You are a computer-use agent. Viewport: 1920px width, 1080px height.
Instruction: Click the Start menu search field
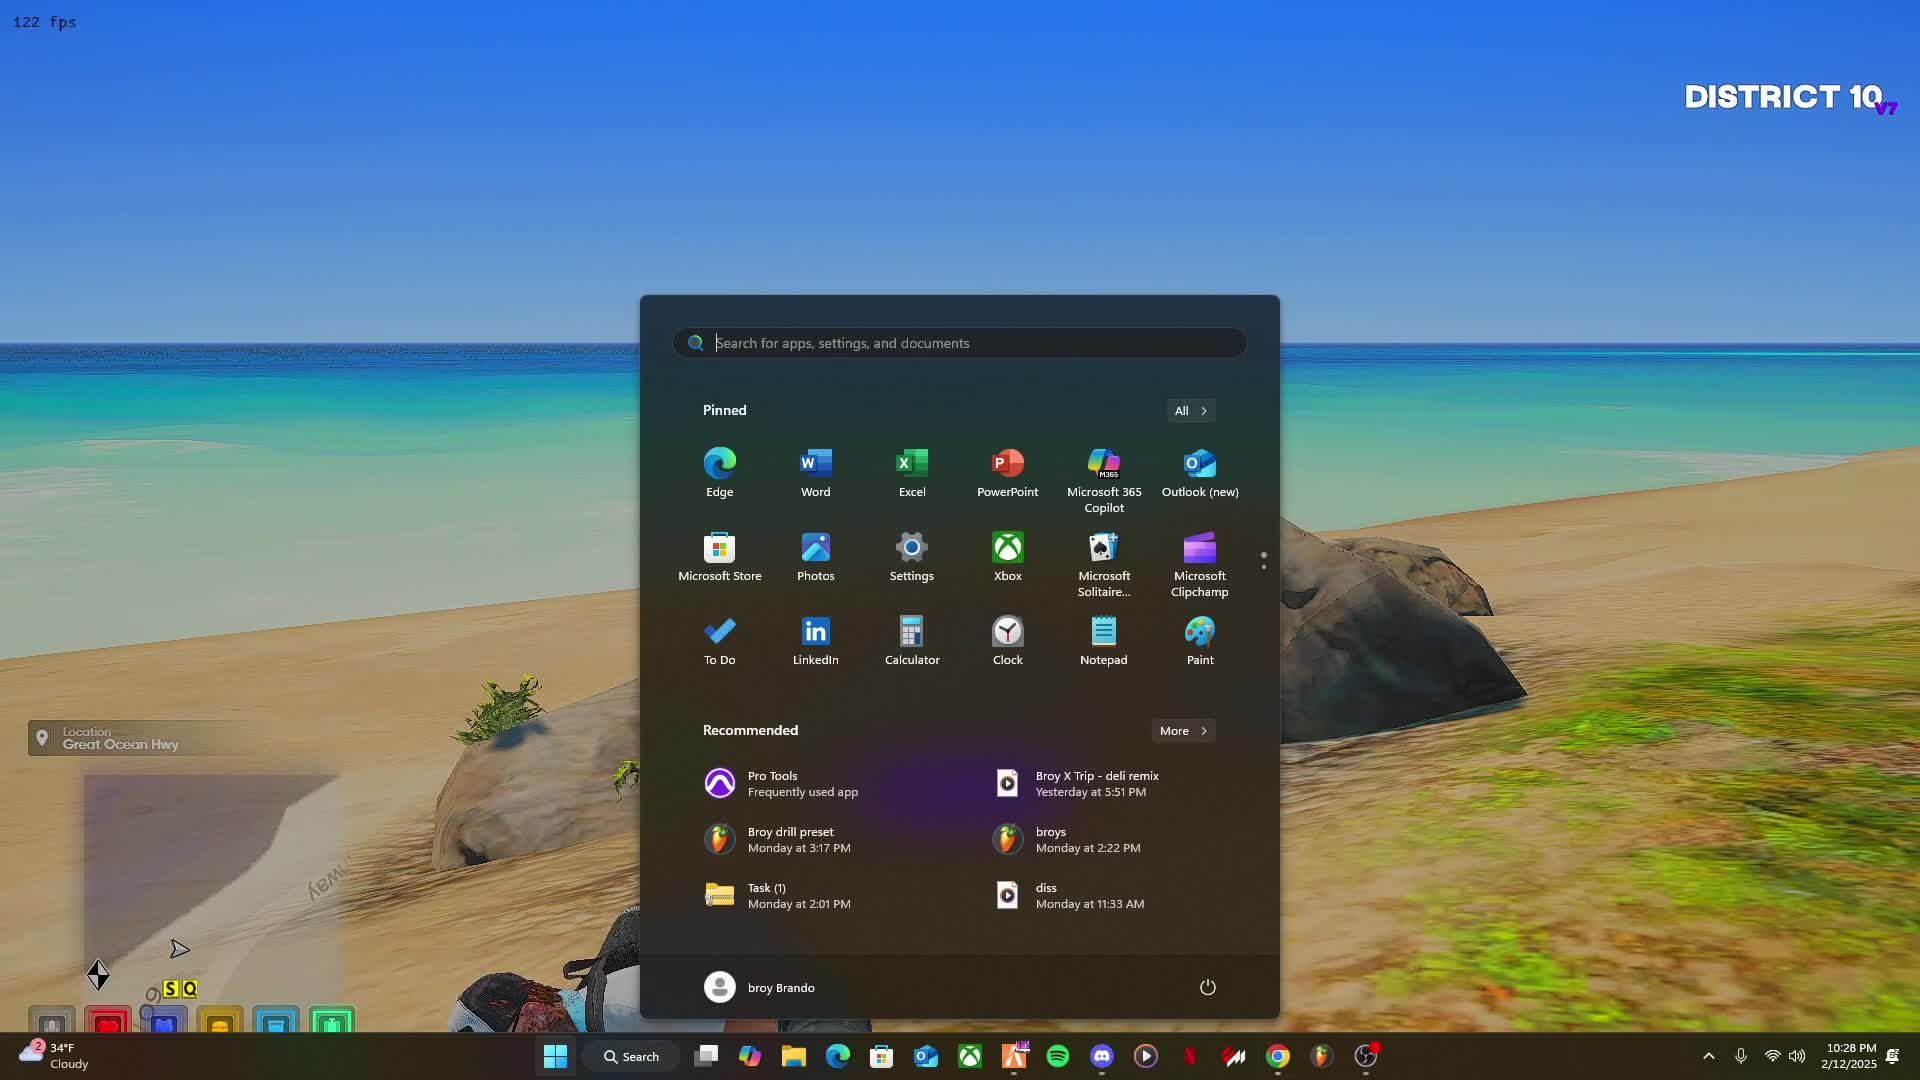click(959, 343)
